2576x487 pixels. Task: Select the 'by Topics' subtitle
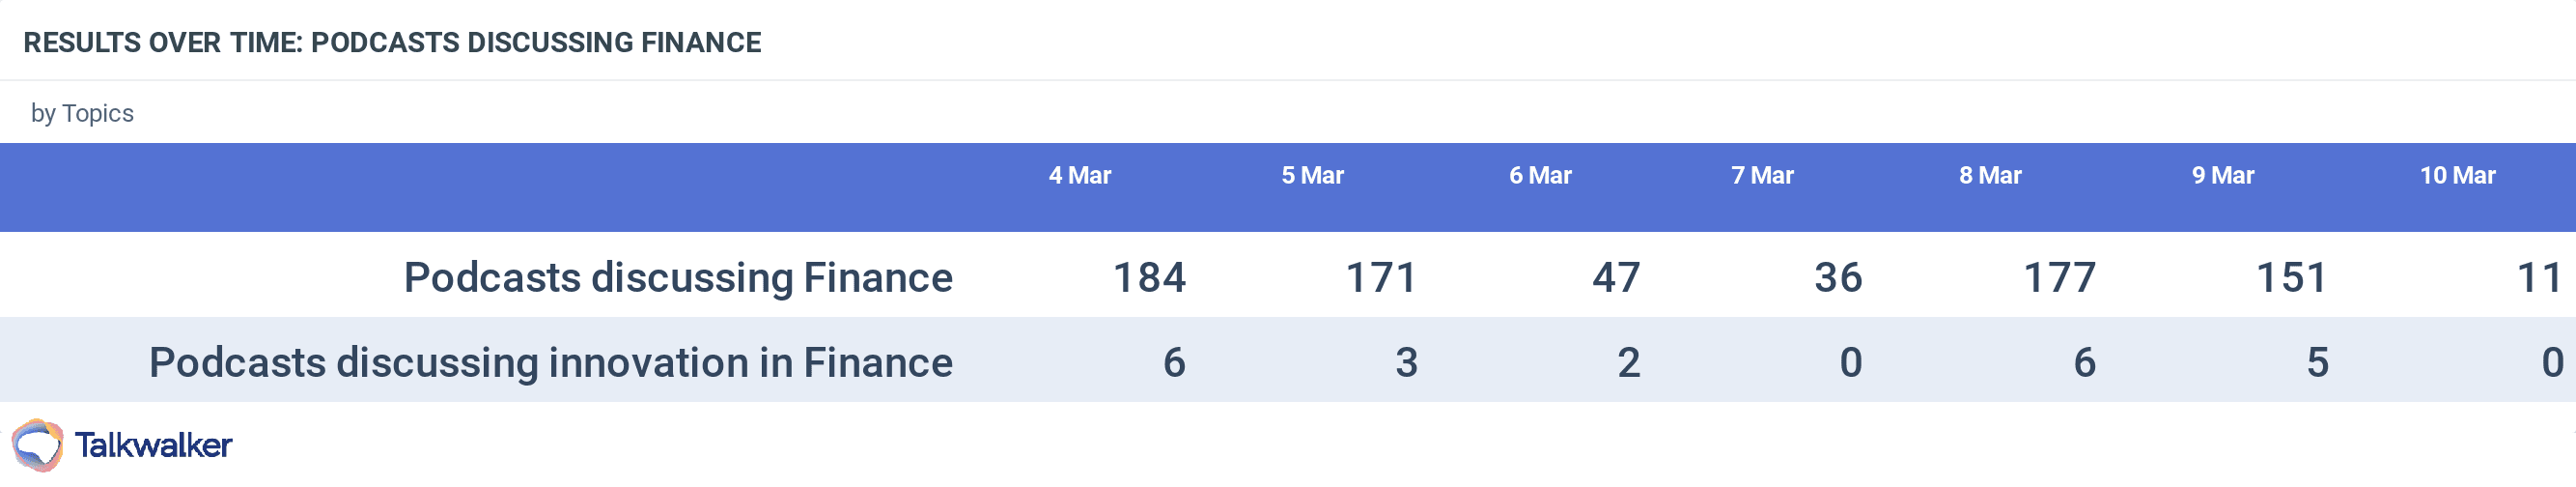(82, 113)
